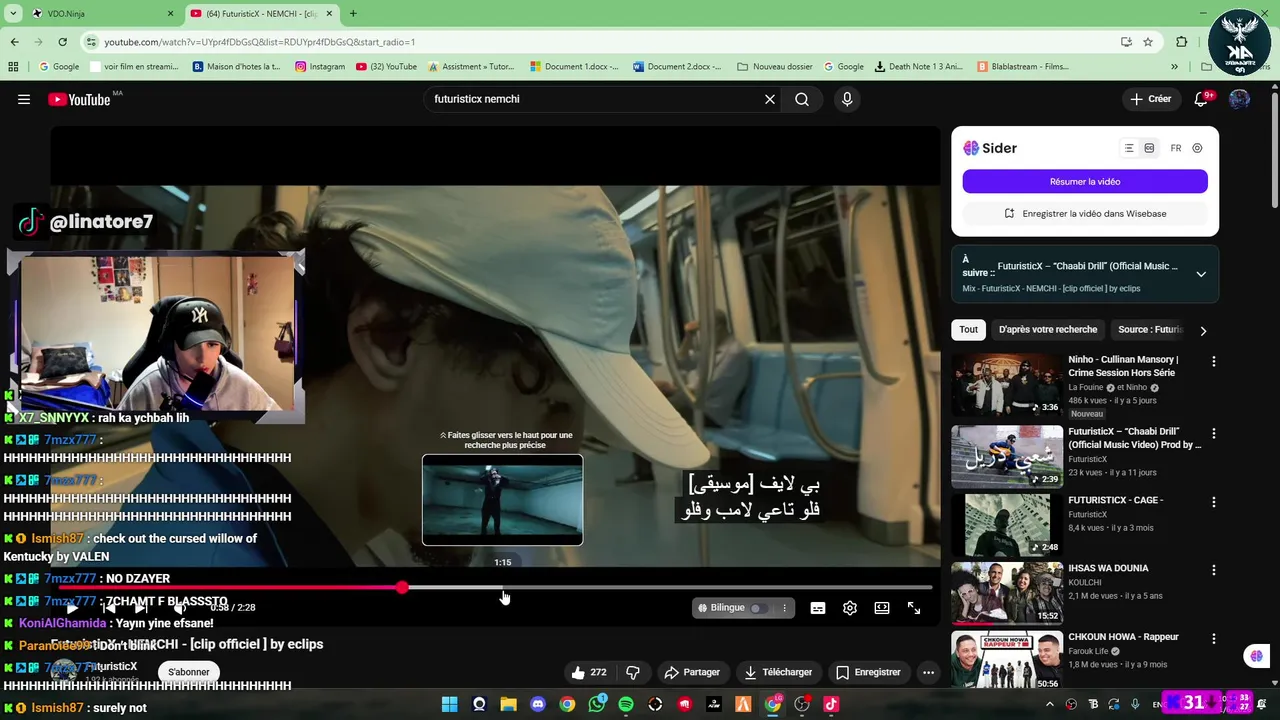This screenshot has width=1280, height=720.
Task: Enter fullscreen on the video player
Action: [x=914, y=608]
